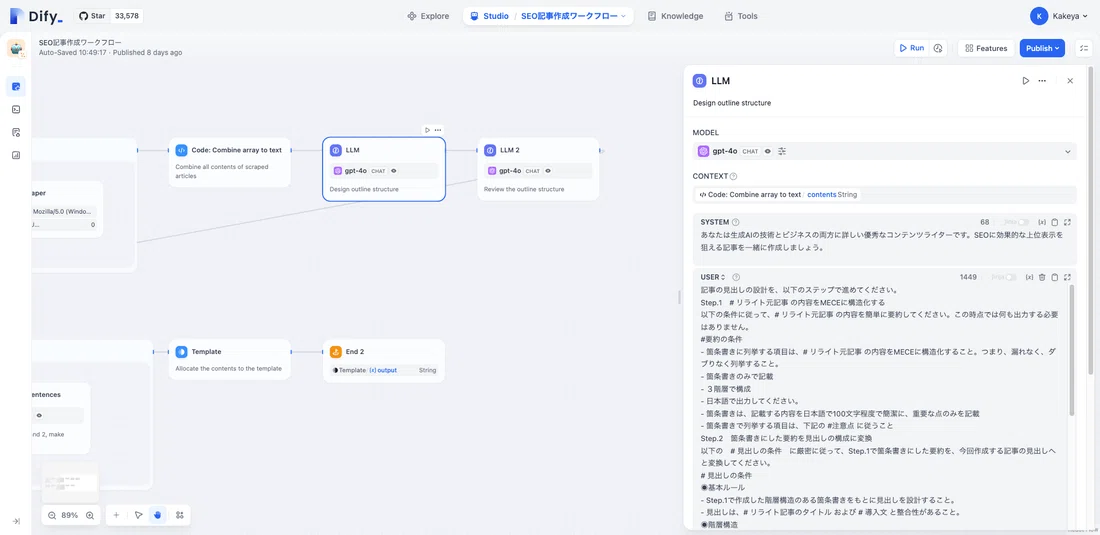Click the CONTEXT help icon
Viewport: 1100px width, 535px height.
pyautogui.click(x=733, y=177)
